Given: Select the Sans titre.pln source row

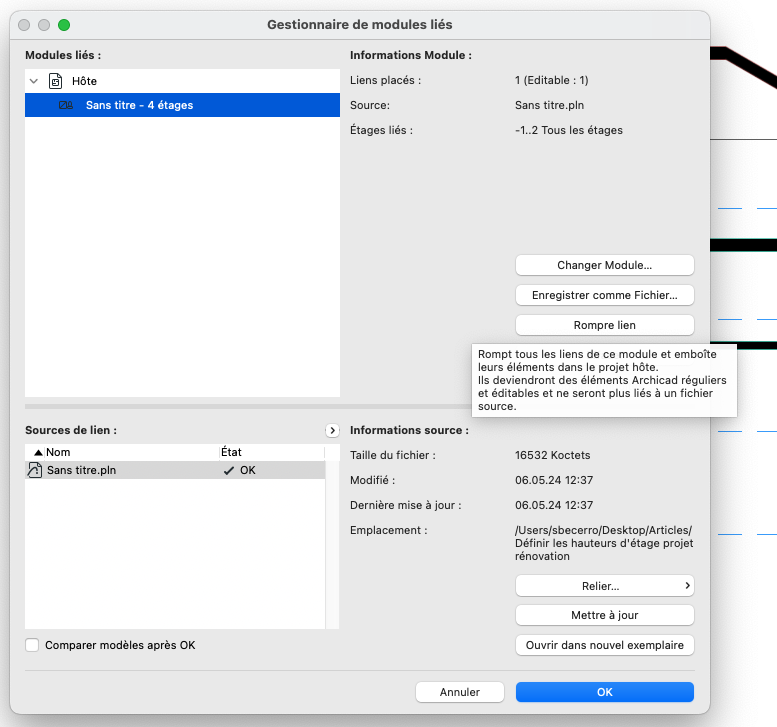Looking at the screenshot, I should coord(175,470).
